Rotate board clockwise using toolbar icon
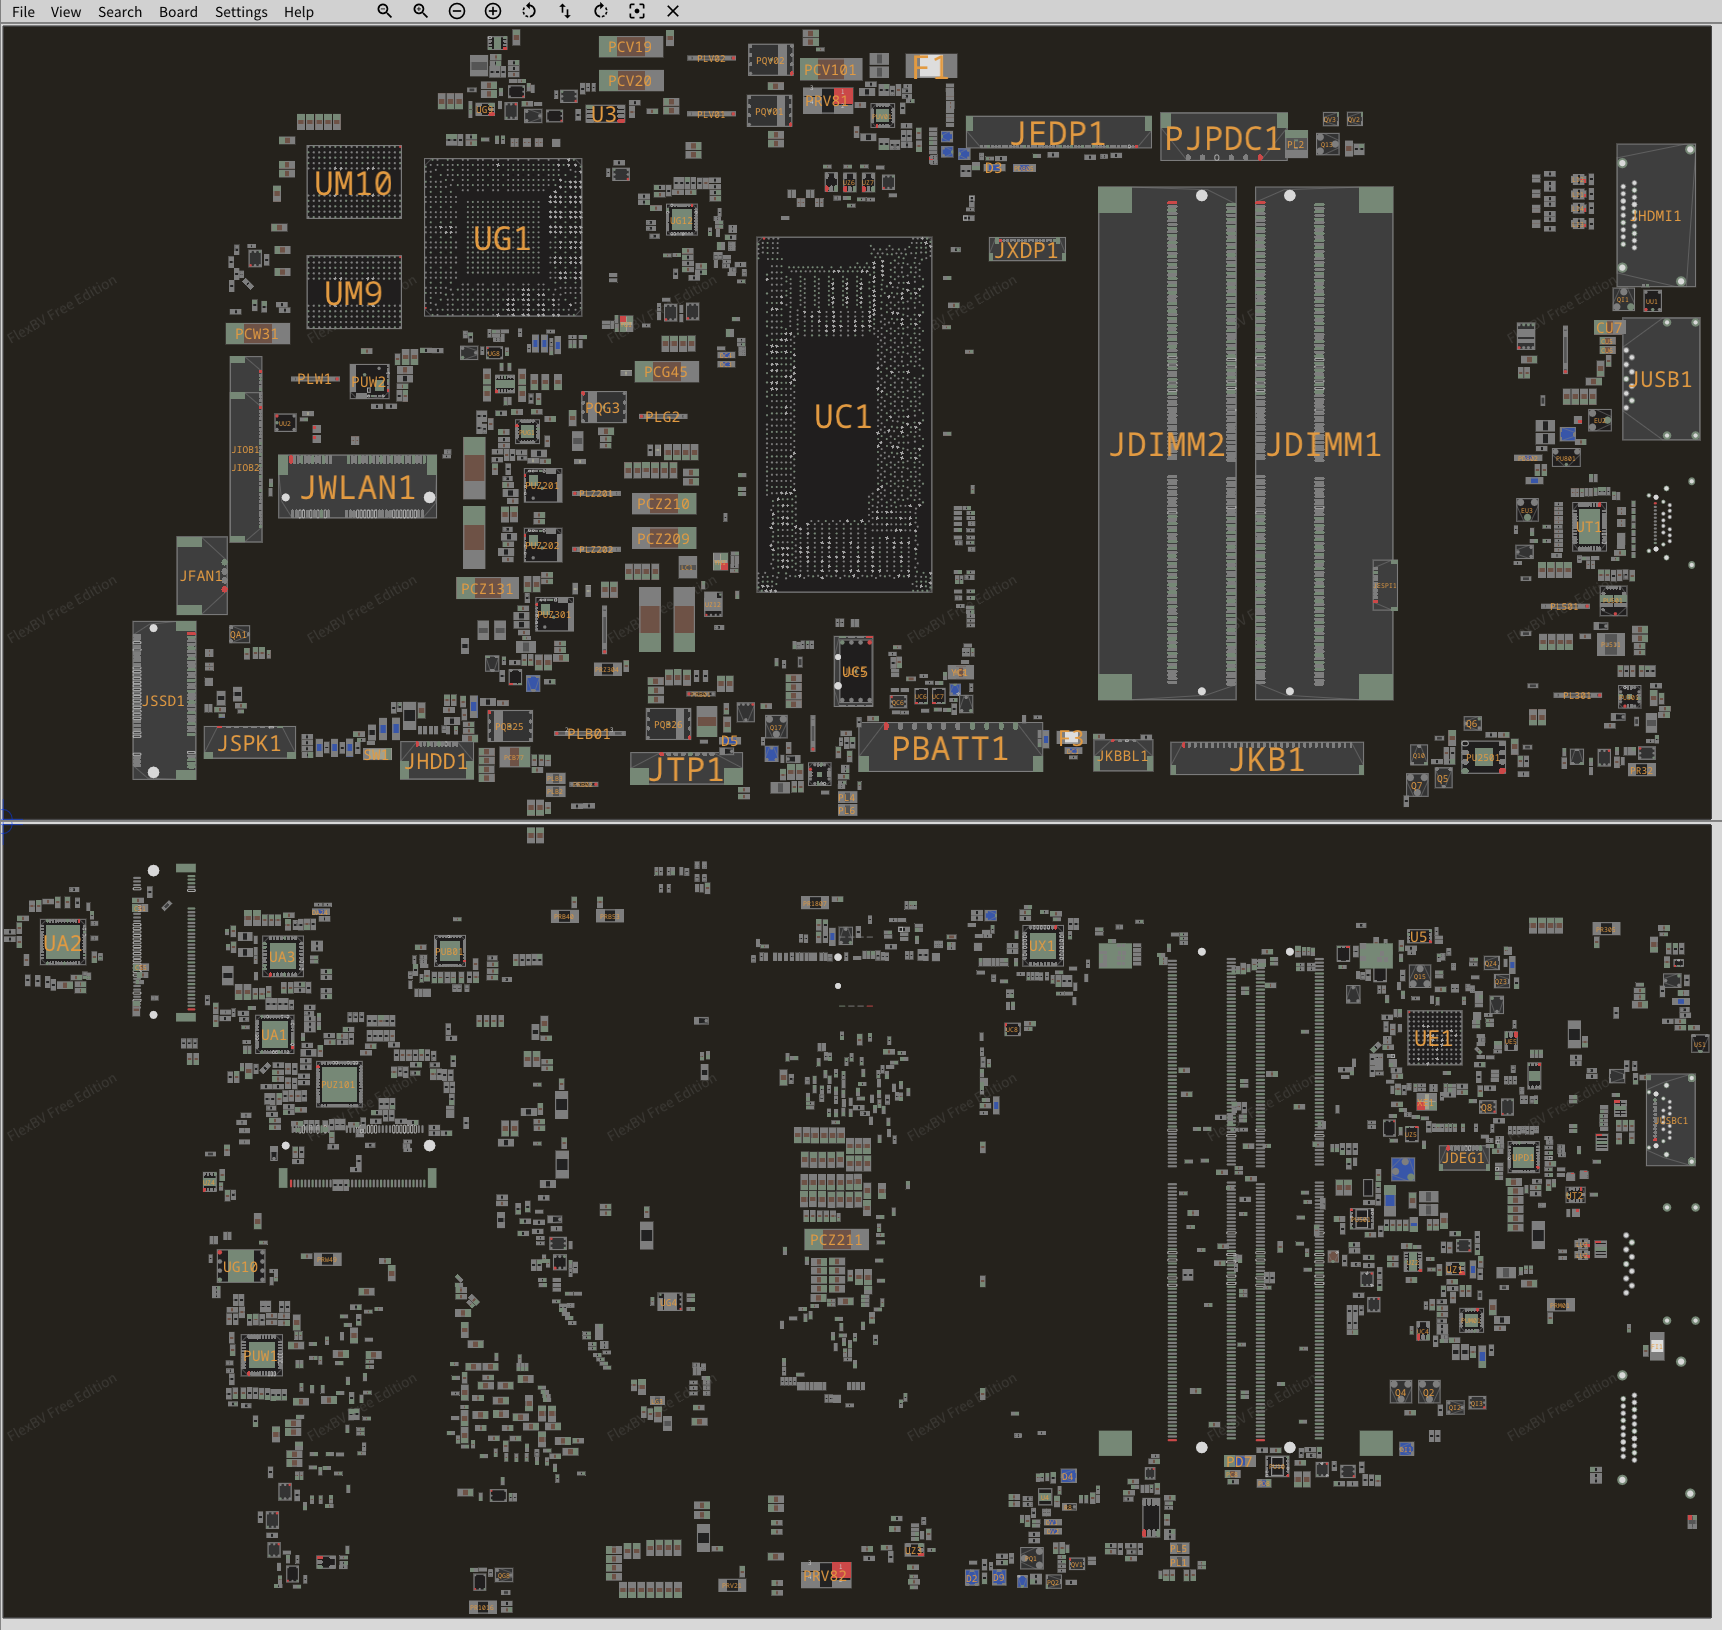This screenshot has width=1722, height=1630. click(x=601, y=11)
